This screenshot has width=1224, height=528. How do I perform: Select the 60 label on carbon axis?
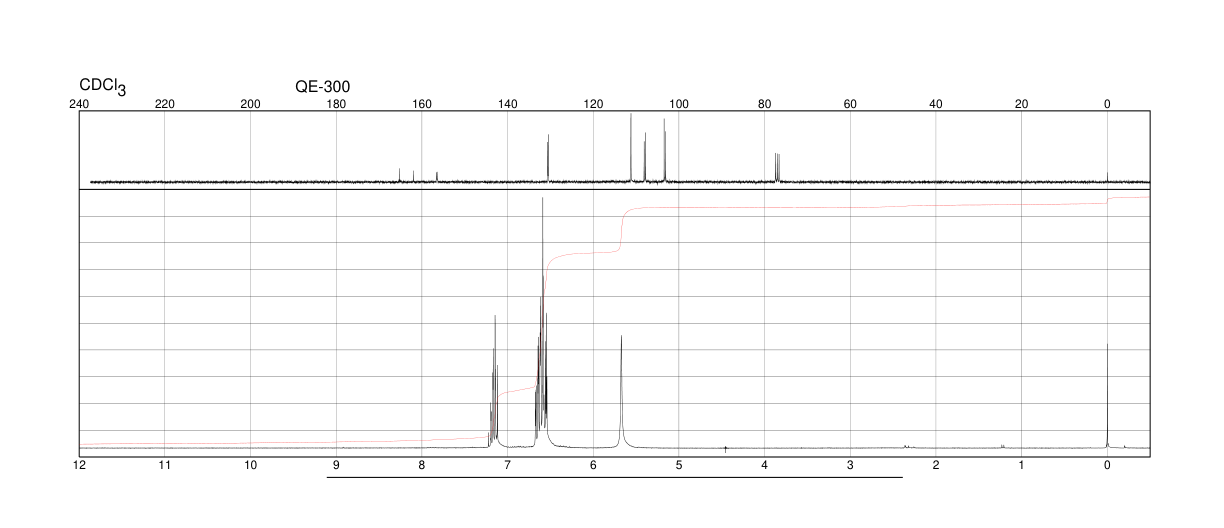click(x=850, y=104)
